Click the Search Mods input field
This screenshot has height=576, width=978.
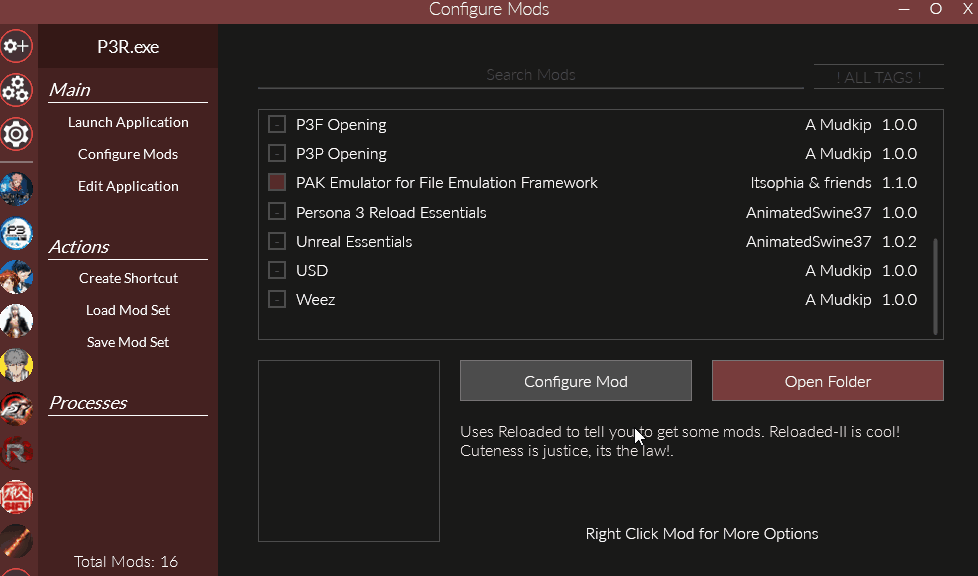tap(530, 75)
